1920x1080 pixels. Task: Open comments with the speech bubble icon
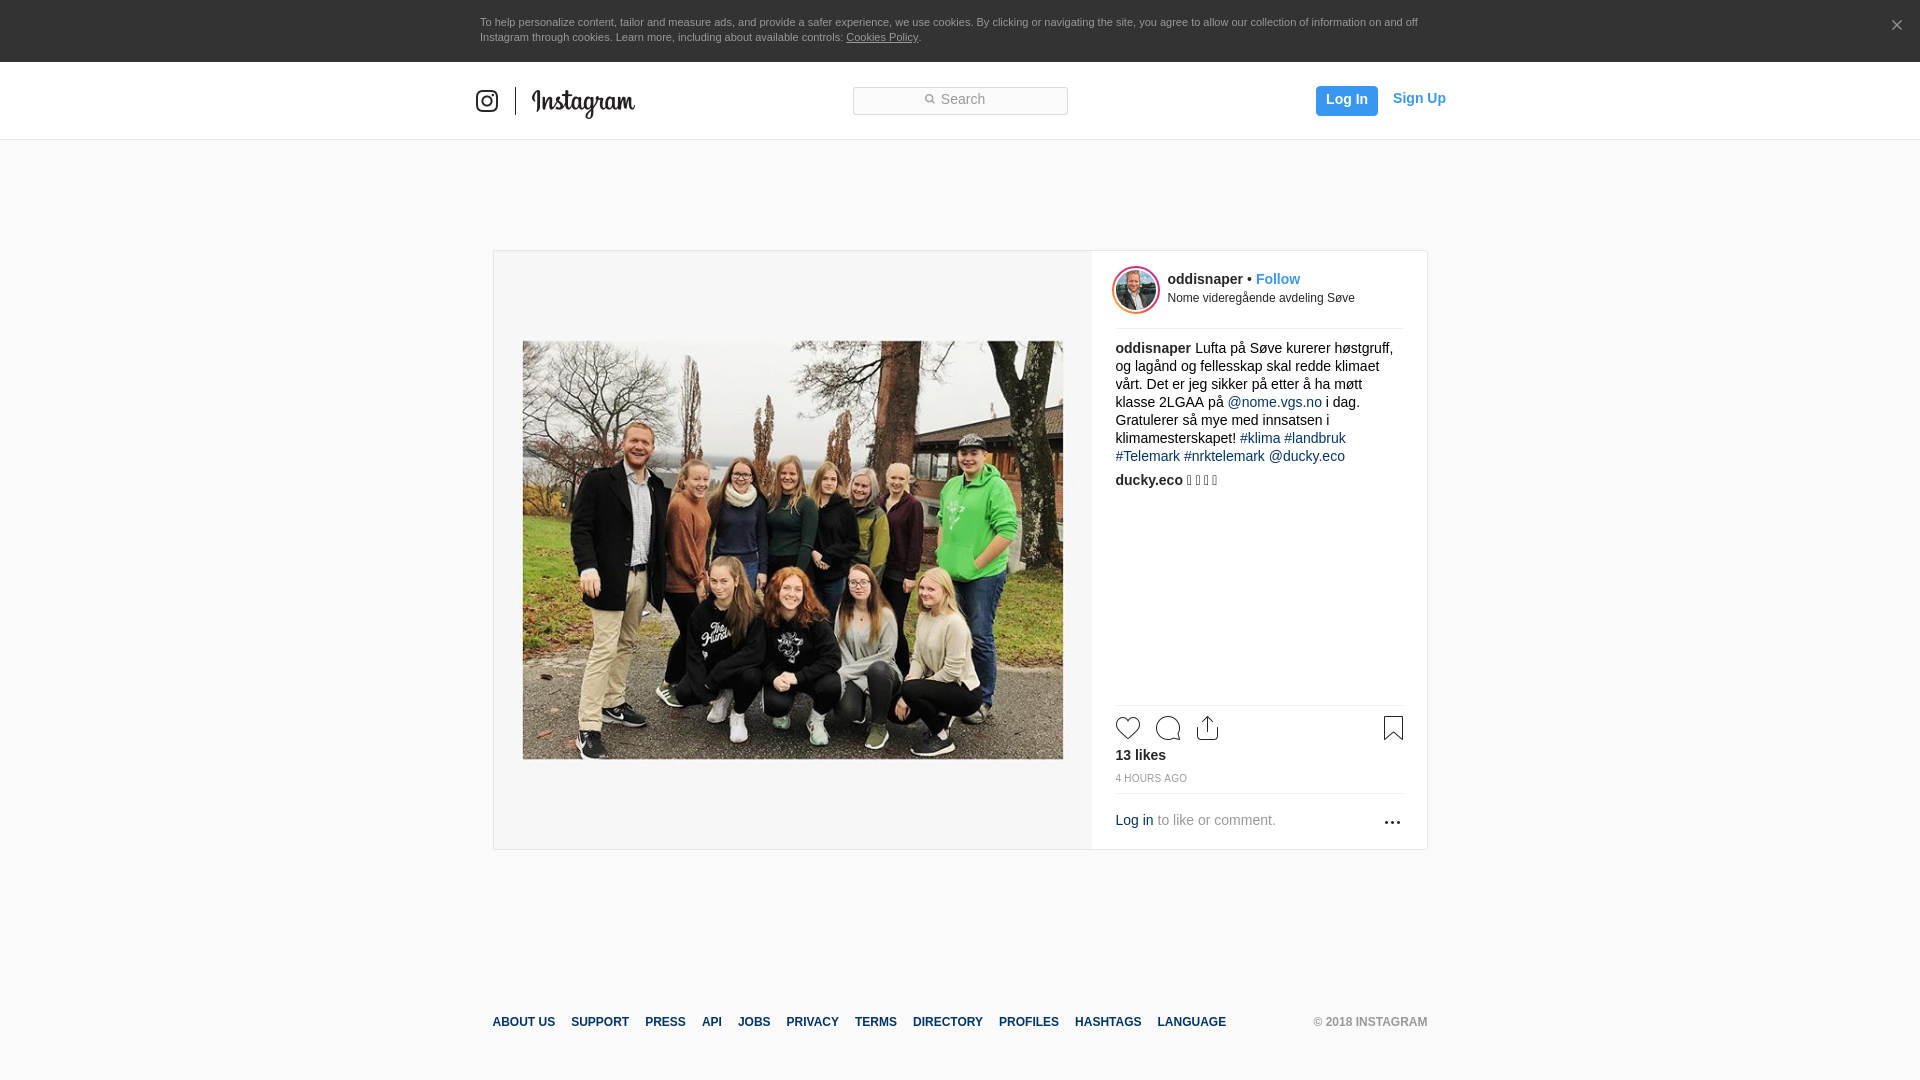(1168, 728)
